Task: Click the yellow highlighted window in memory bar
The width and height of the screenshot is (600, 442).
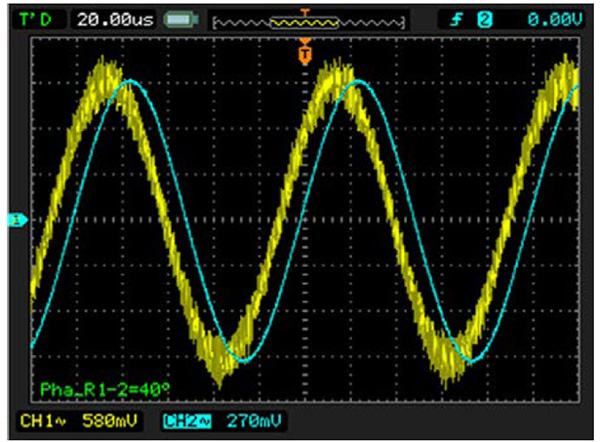Action: coord(306,19)
